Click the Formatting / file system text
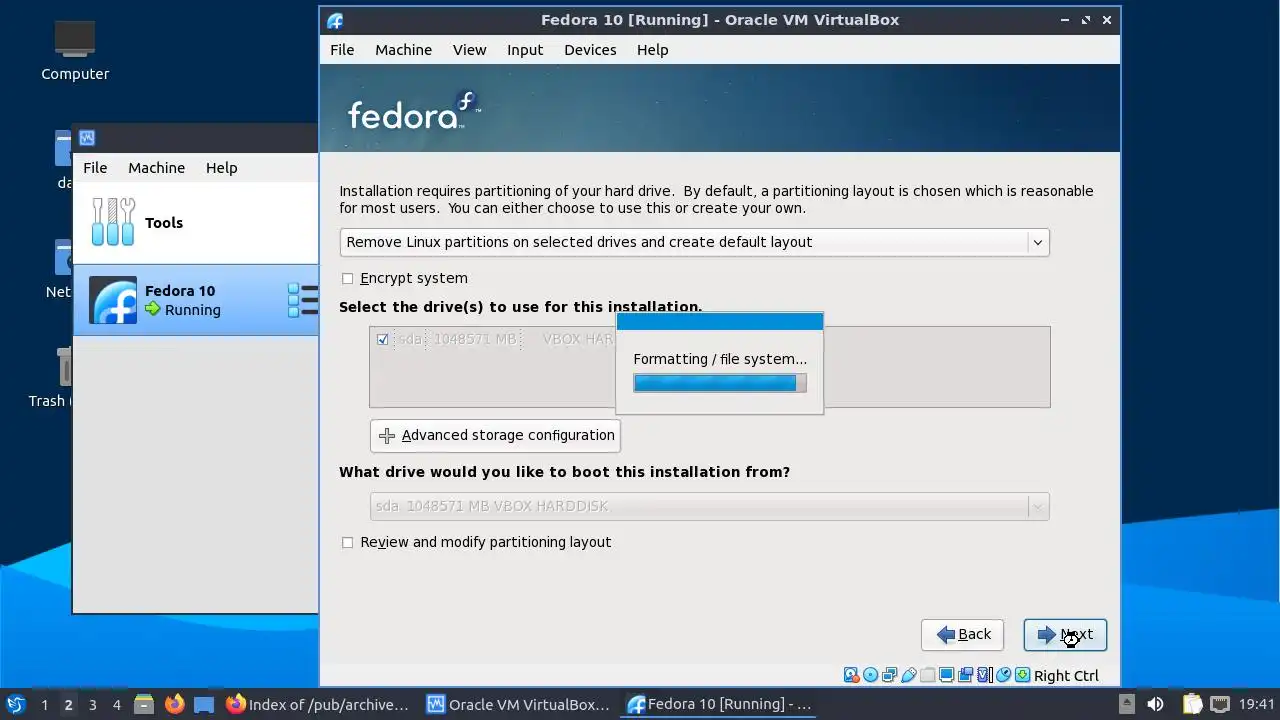1280x720 pixels. point(720,359)
